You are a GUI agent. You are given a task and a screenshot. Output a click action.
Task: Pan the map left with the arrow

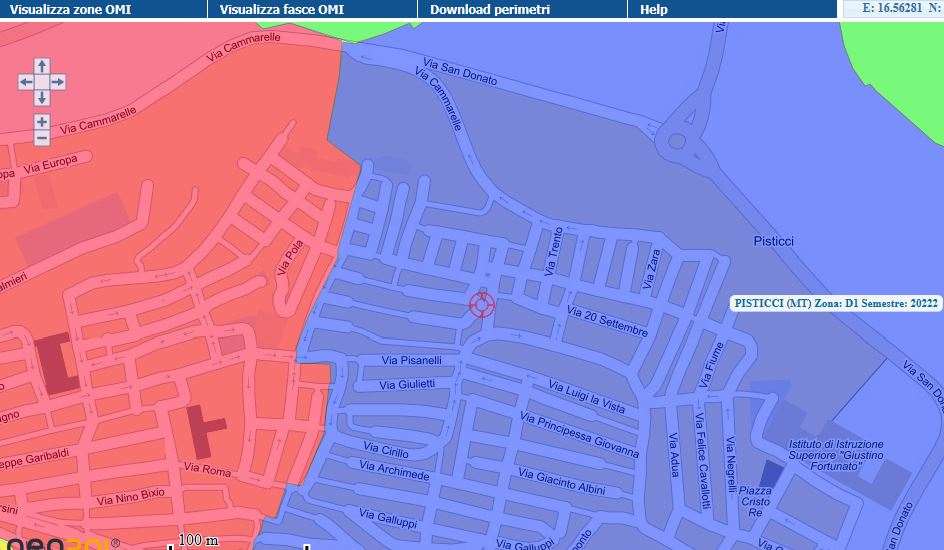click(x=26, y=82)
